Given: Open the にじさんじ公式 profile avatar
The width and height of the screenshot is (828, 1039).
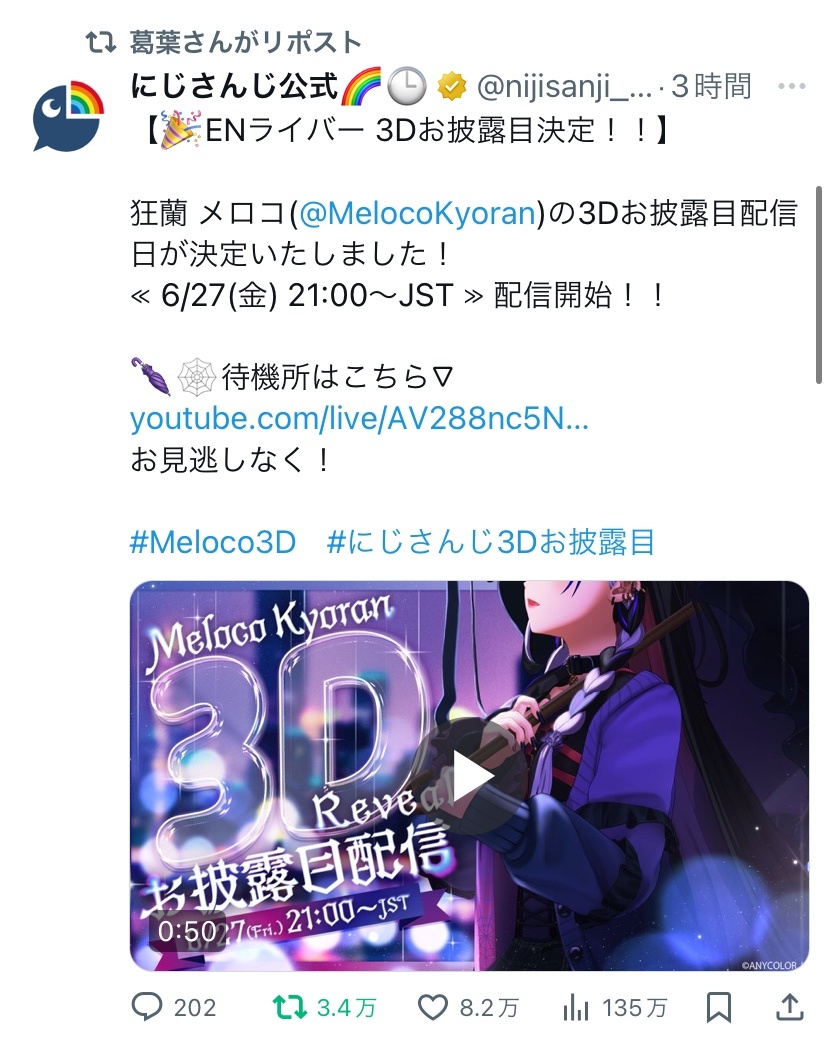Looking at the screenshot, I should coord(68,117).
